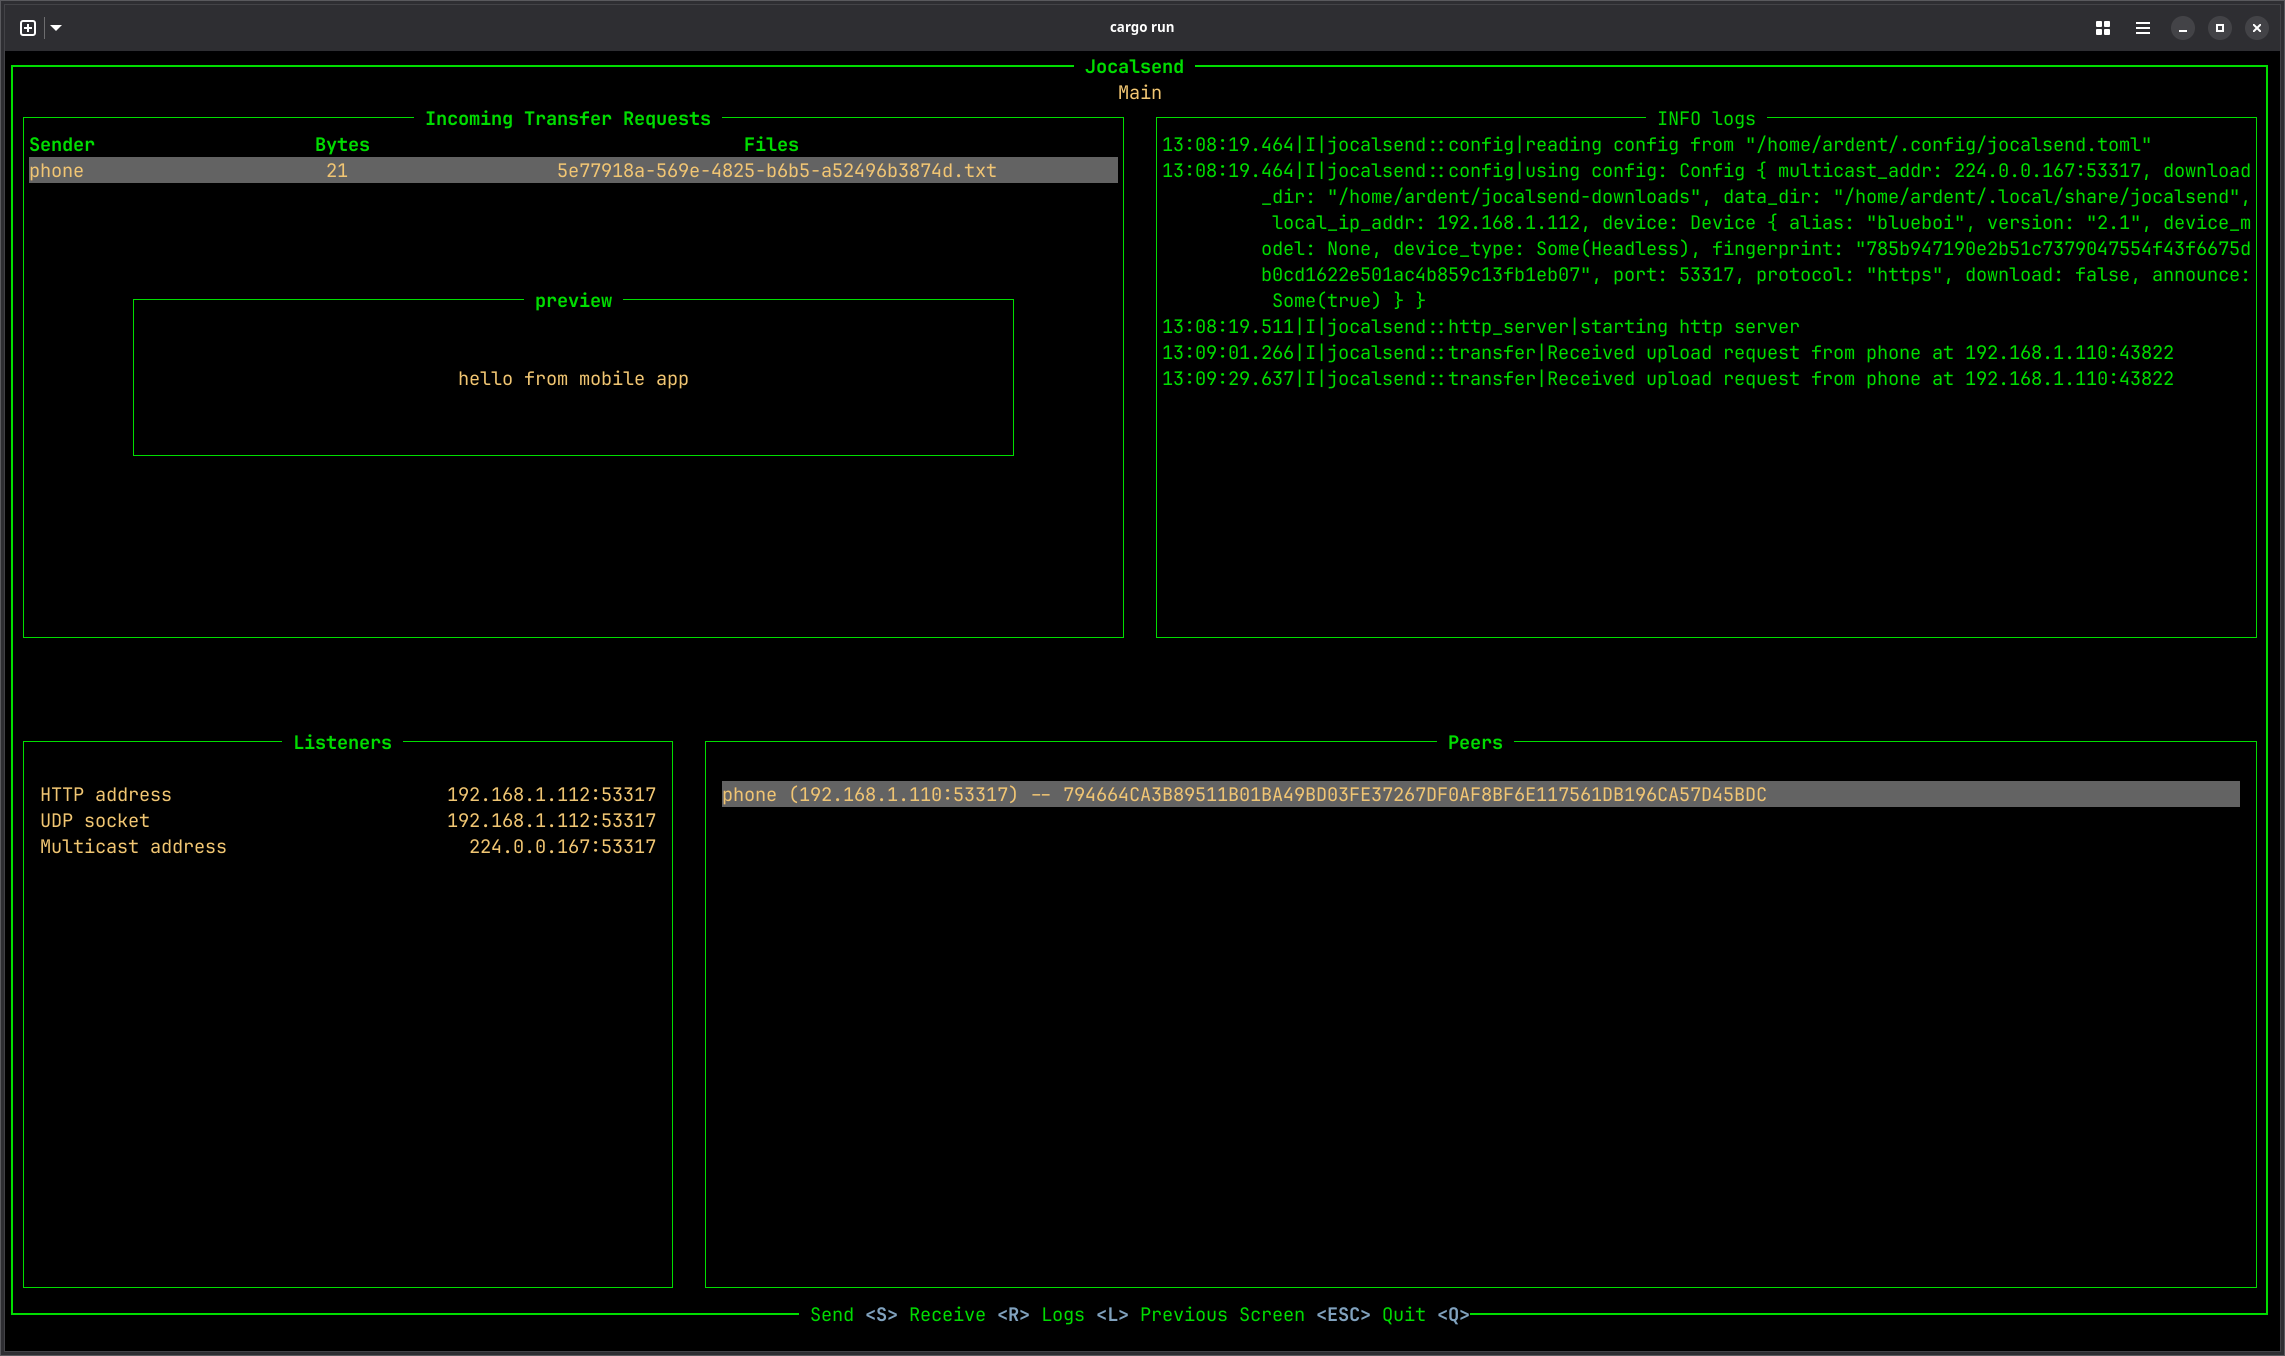Click the HTTP address listener row
The height and width of the screenshot is (1356, 2285).
pyautogui.click(x=347, y=795)
